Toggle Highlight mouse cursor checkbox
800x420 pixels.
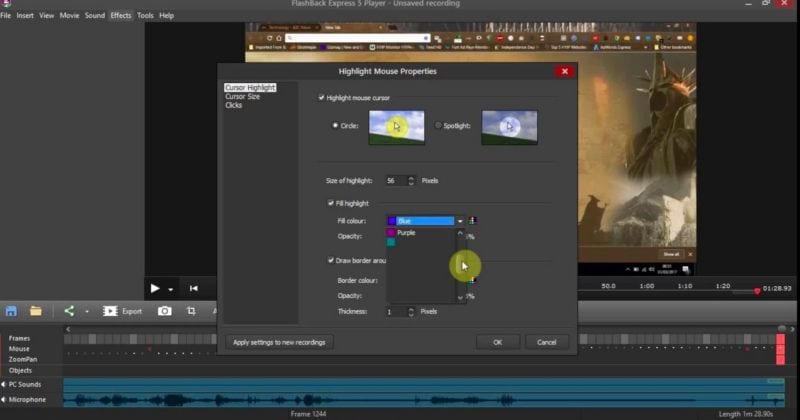click(x=321, y=97)
